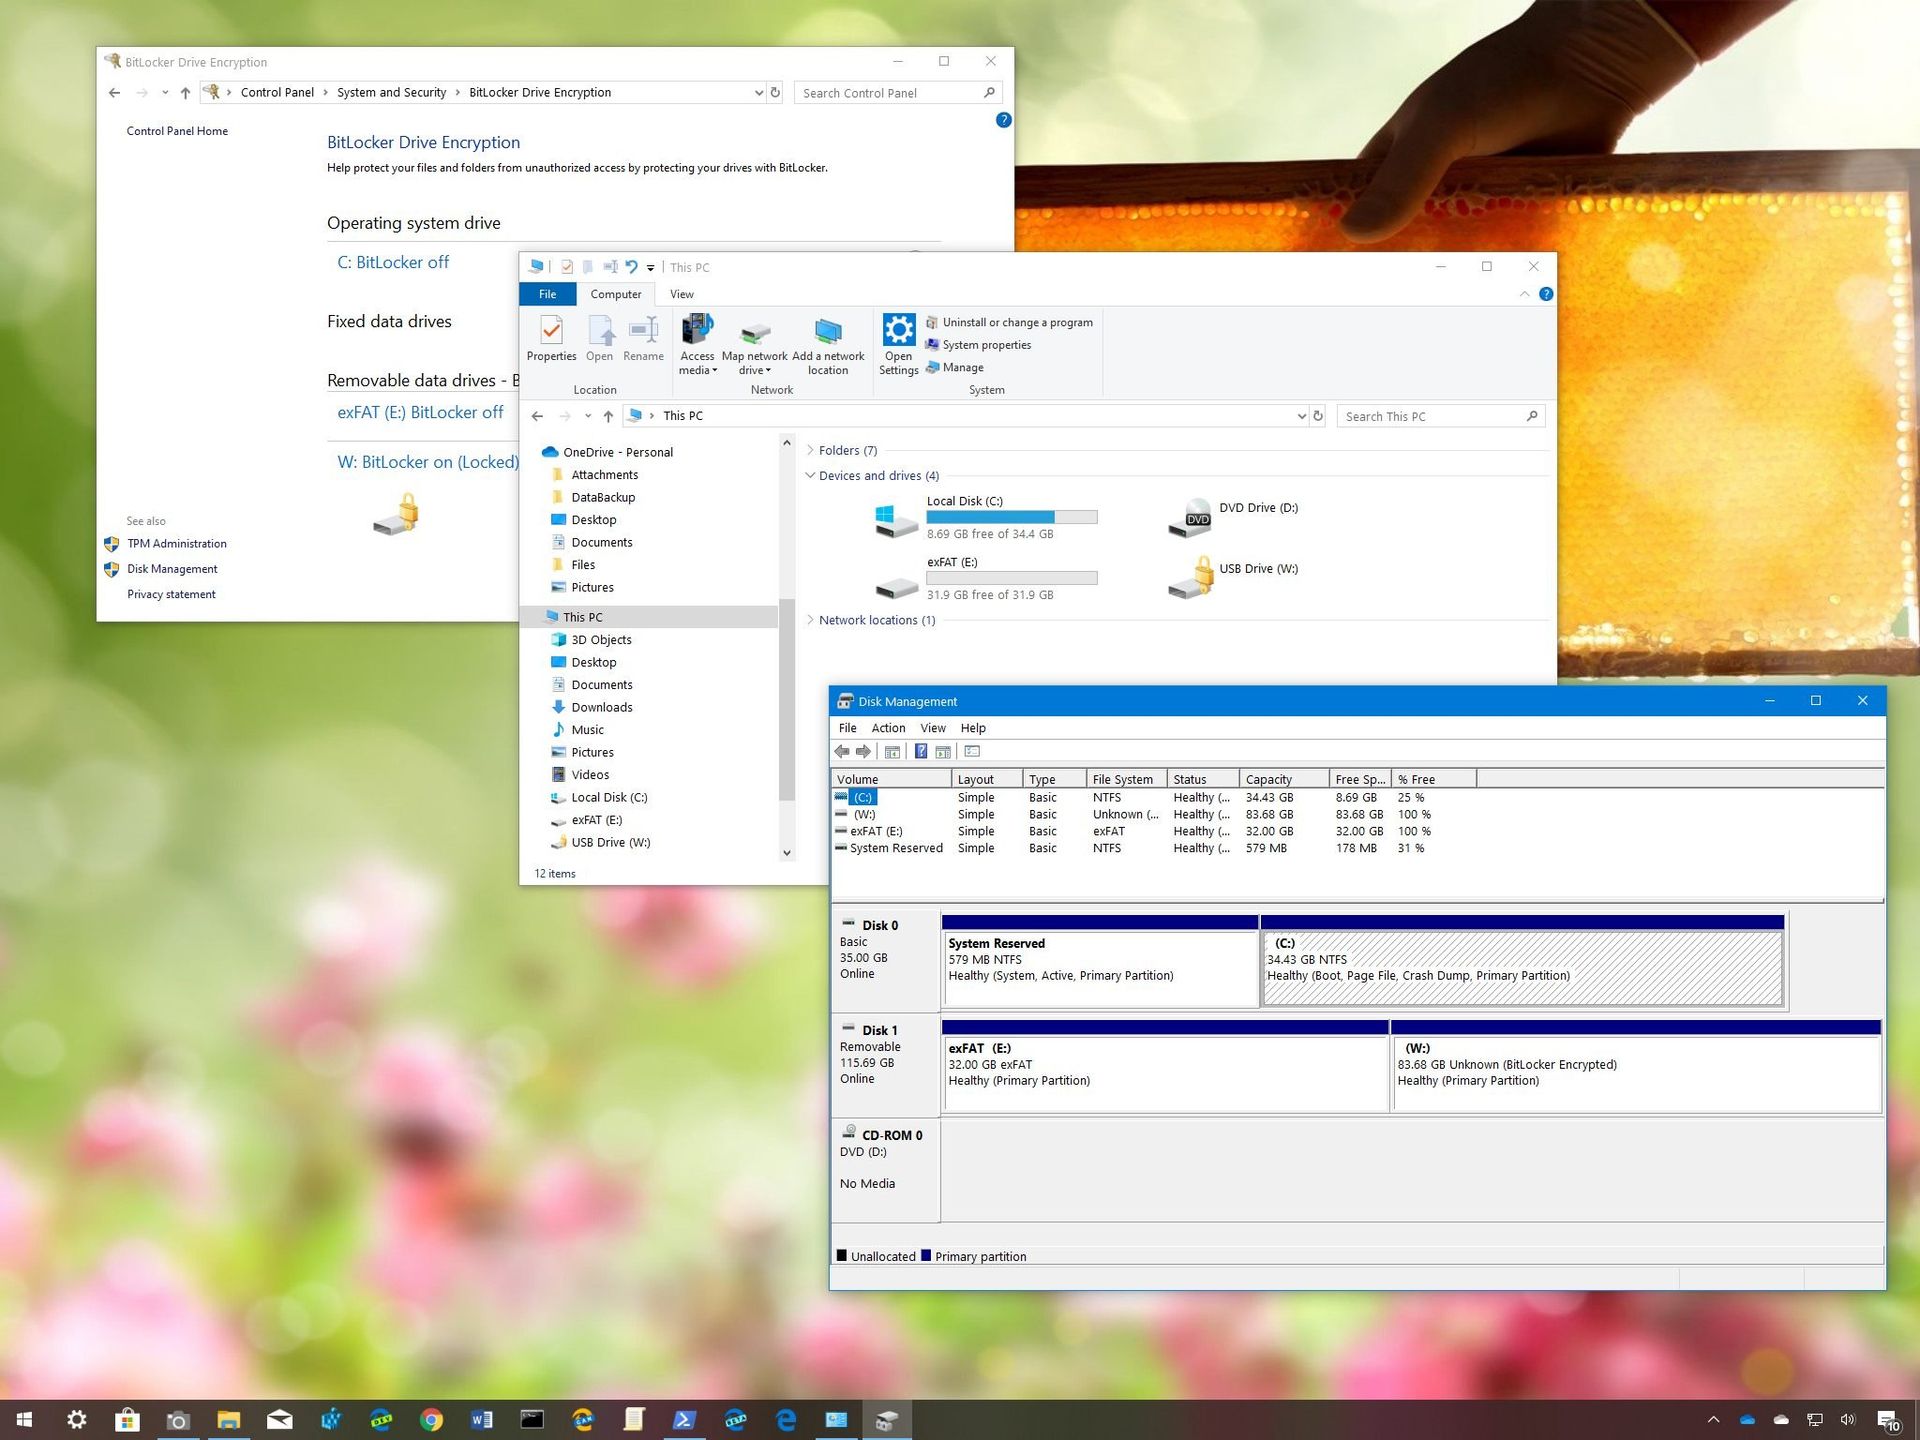Select the (W:) volume row in Disk Management
Screen dimensions: 1920x1440
[x=866, y=814]
